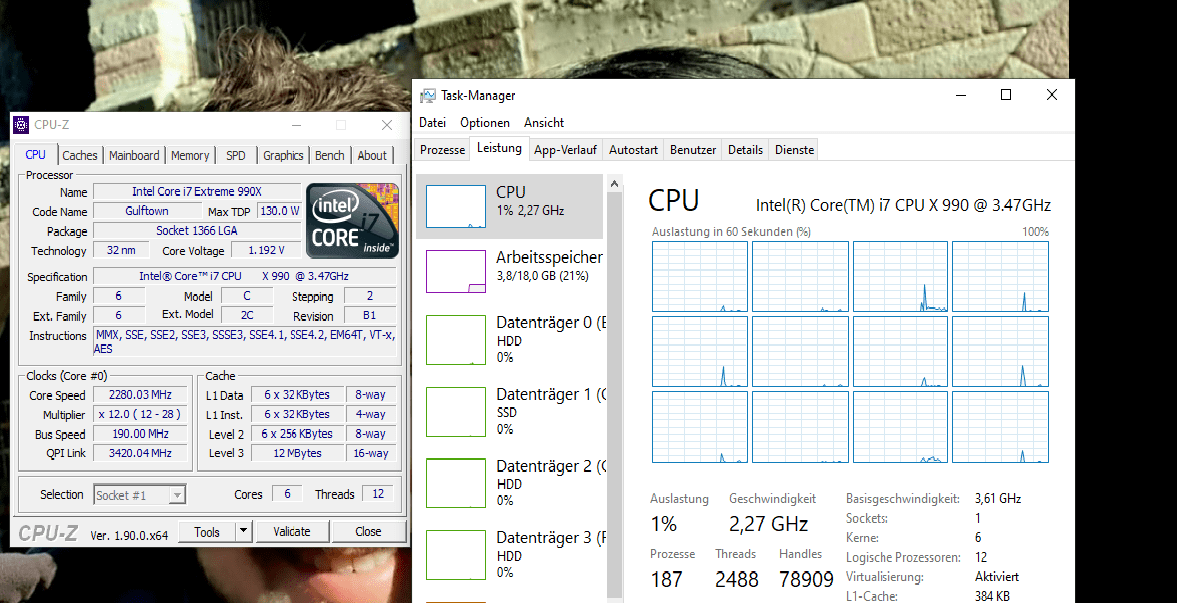
Task: Click the Intel Core i7 logo badge
Action: (x=352, y=221)
